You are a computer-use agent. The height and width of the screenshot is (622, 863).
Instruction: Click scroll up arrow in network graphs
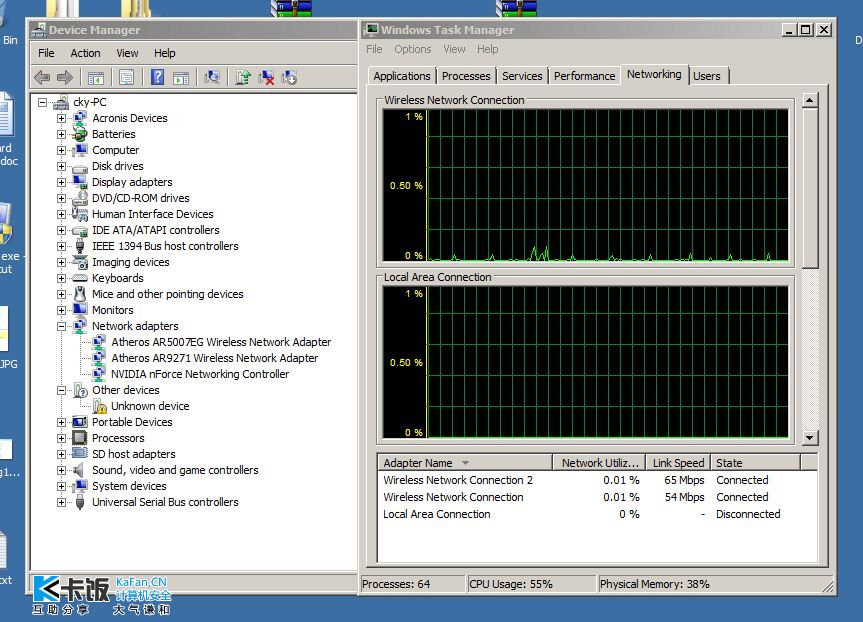click(x=810, y=100)
